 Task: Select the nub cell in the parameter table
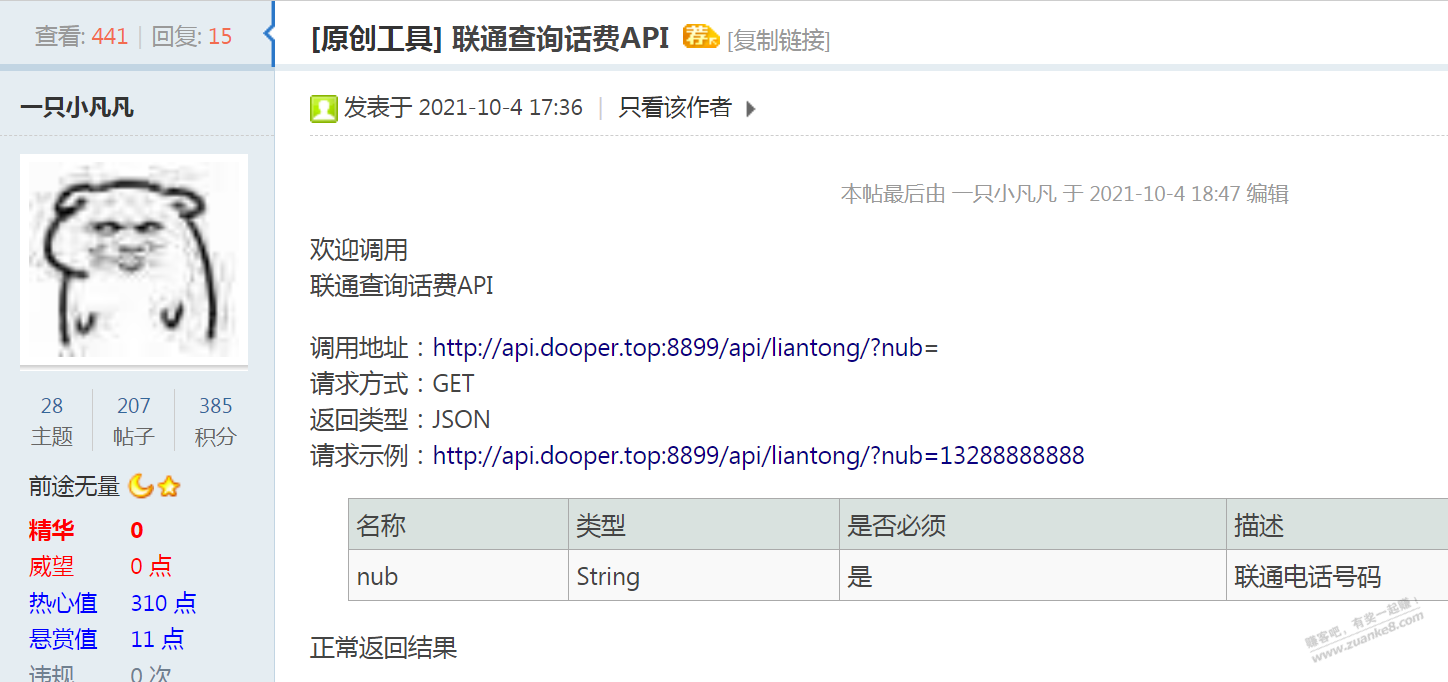(x=378, y=576)
